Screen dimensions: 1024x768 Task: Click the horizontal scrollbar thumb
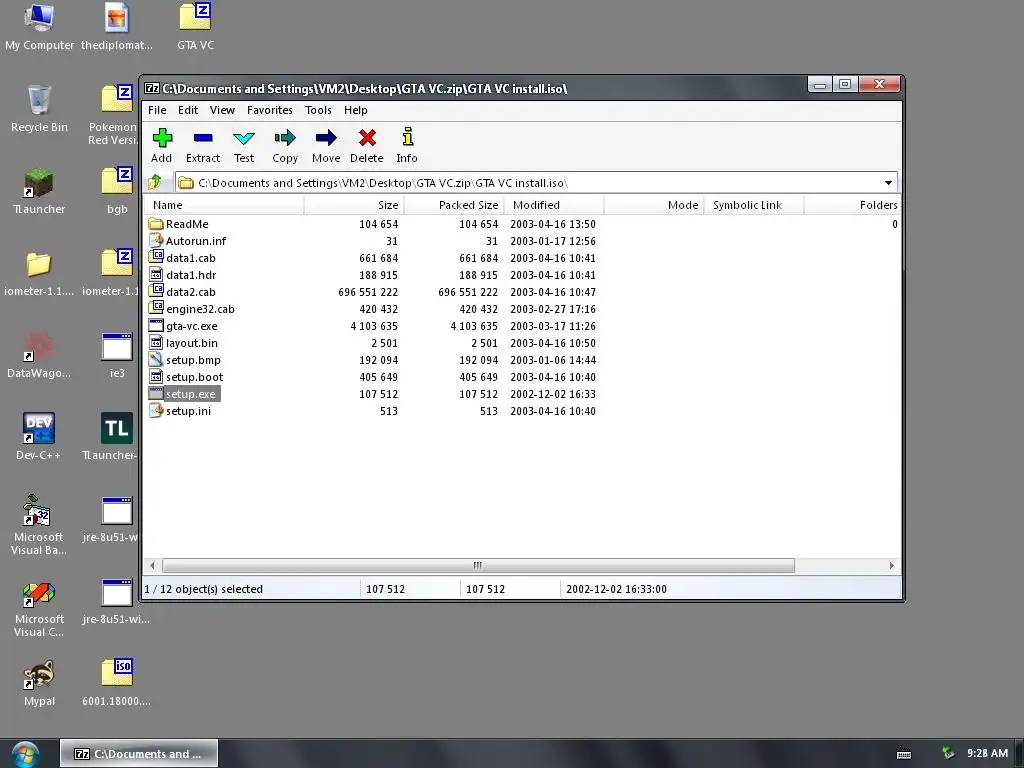(x=478, y=566)
